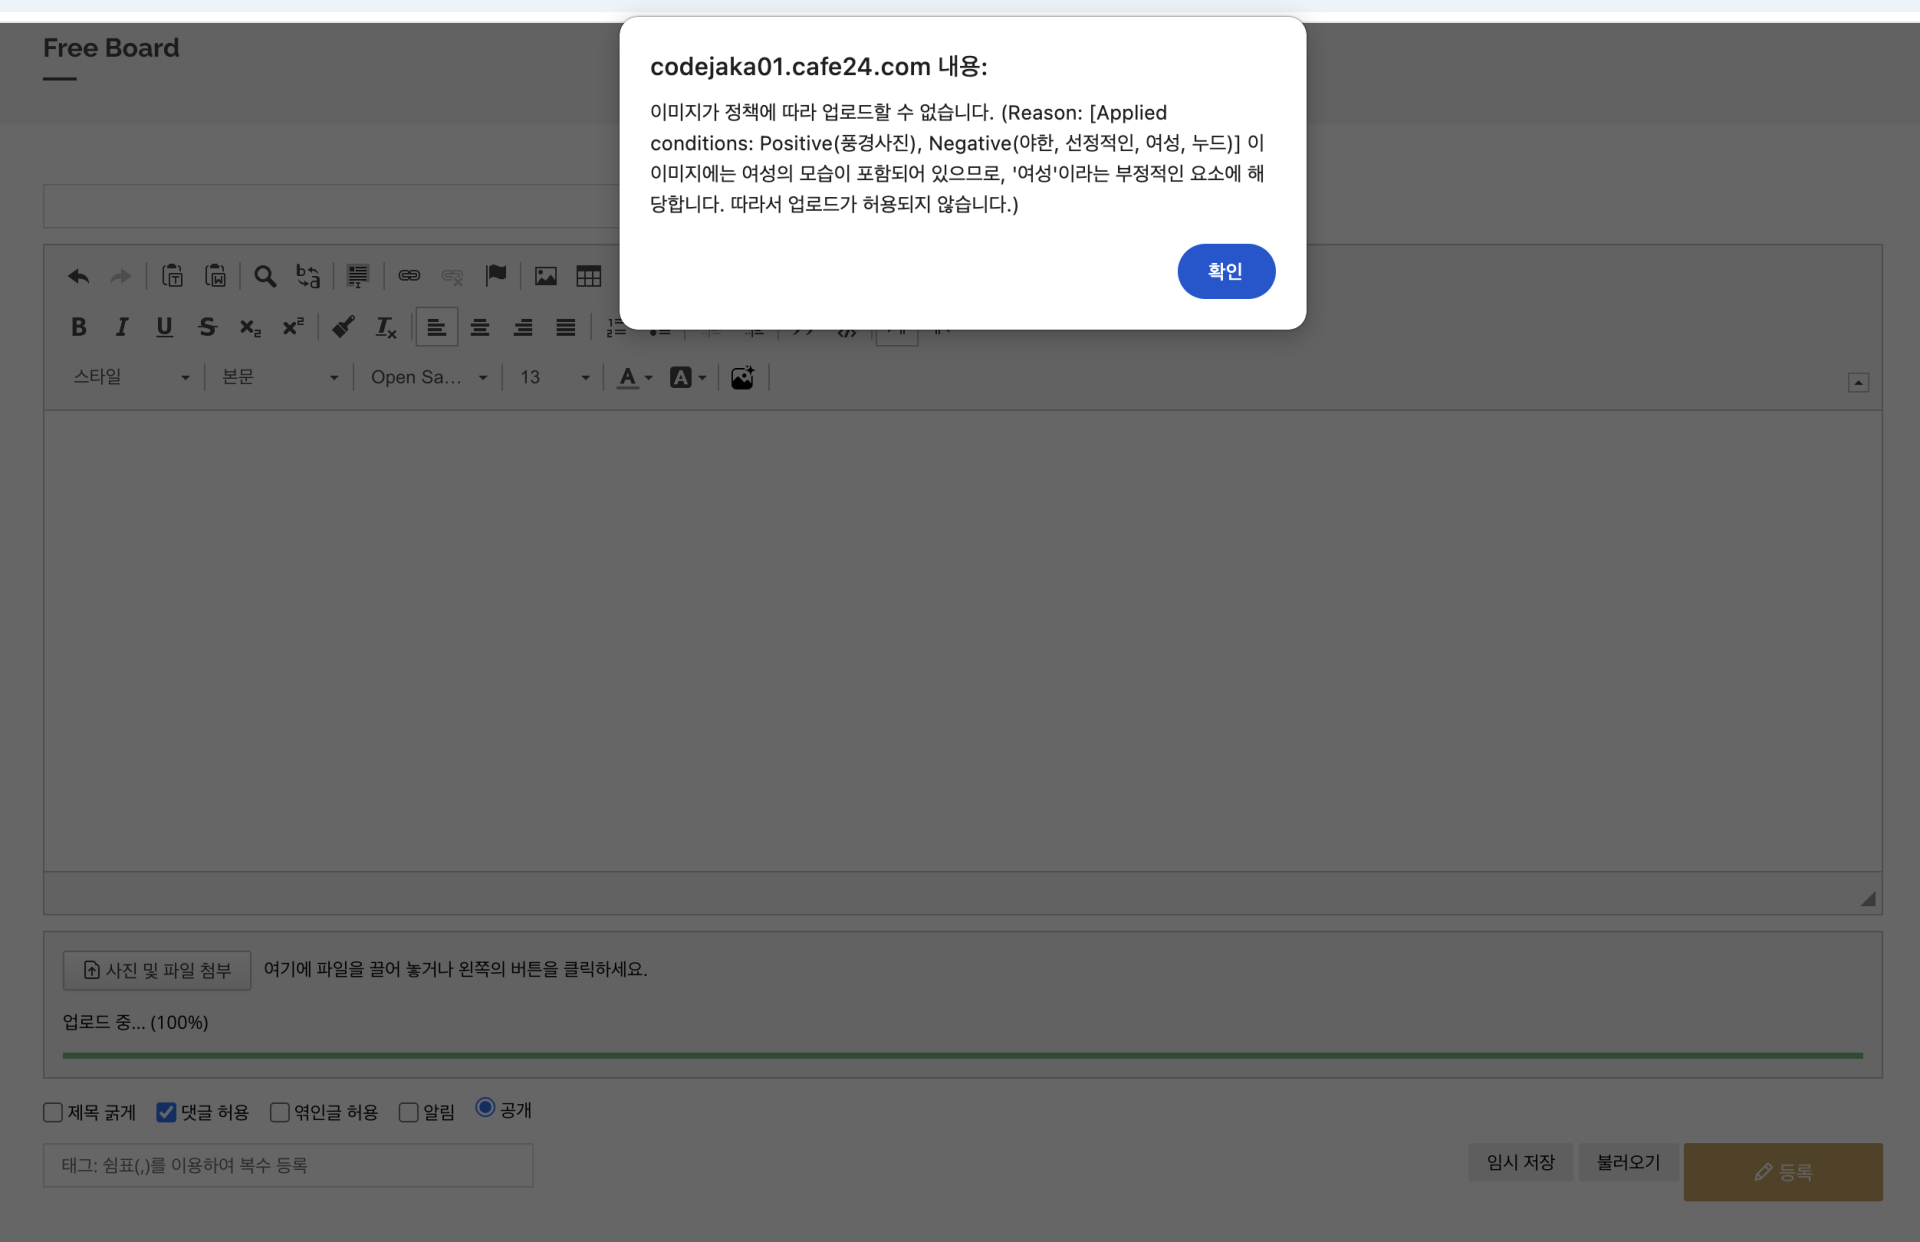Click the AI image sparkle icon

click(742, 378)
